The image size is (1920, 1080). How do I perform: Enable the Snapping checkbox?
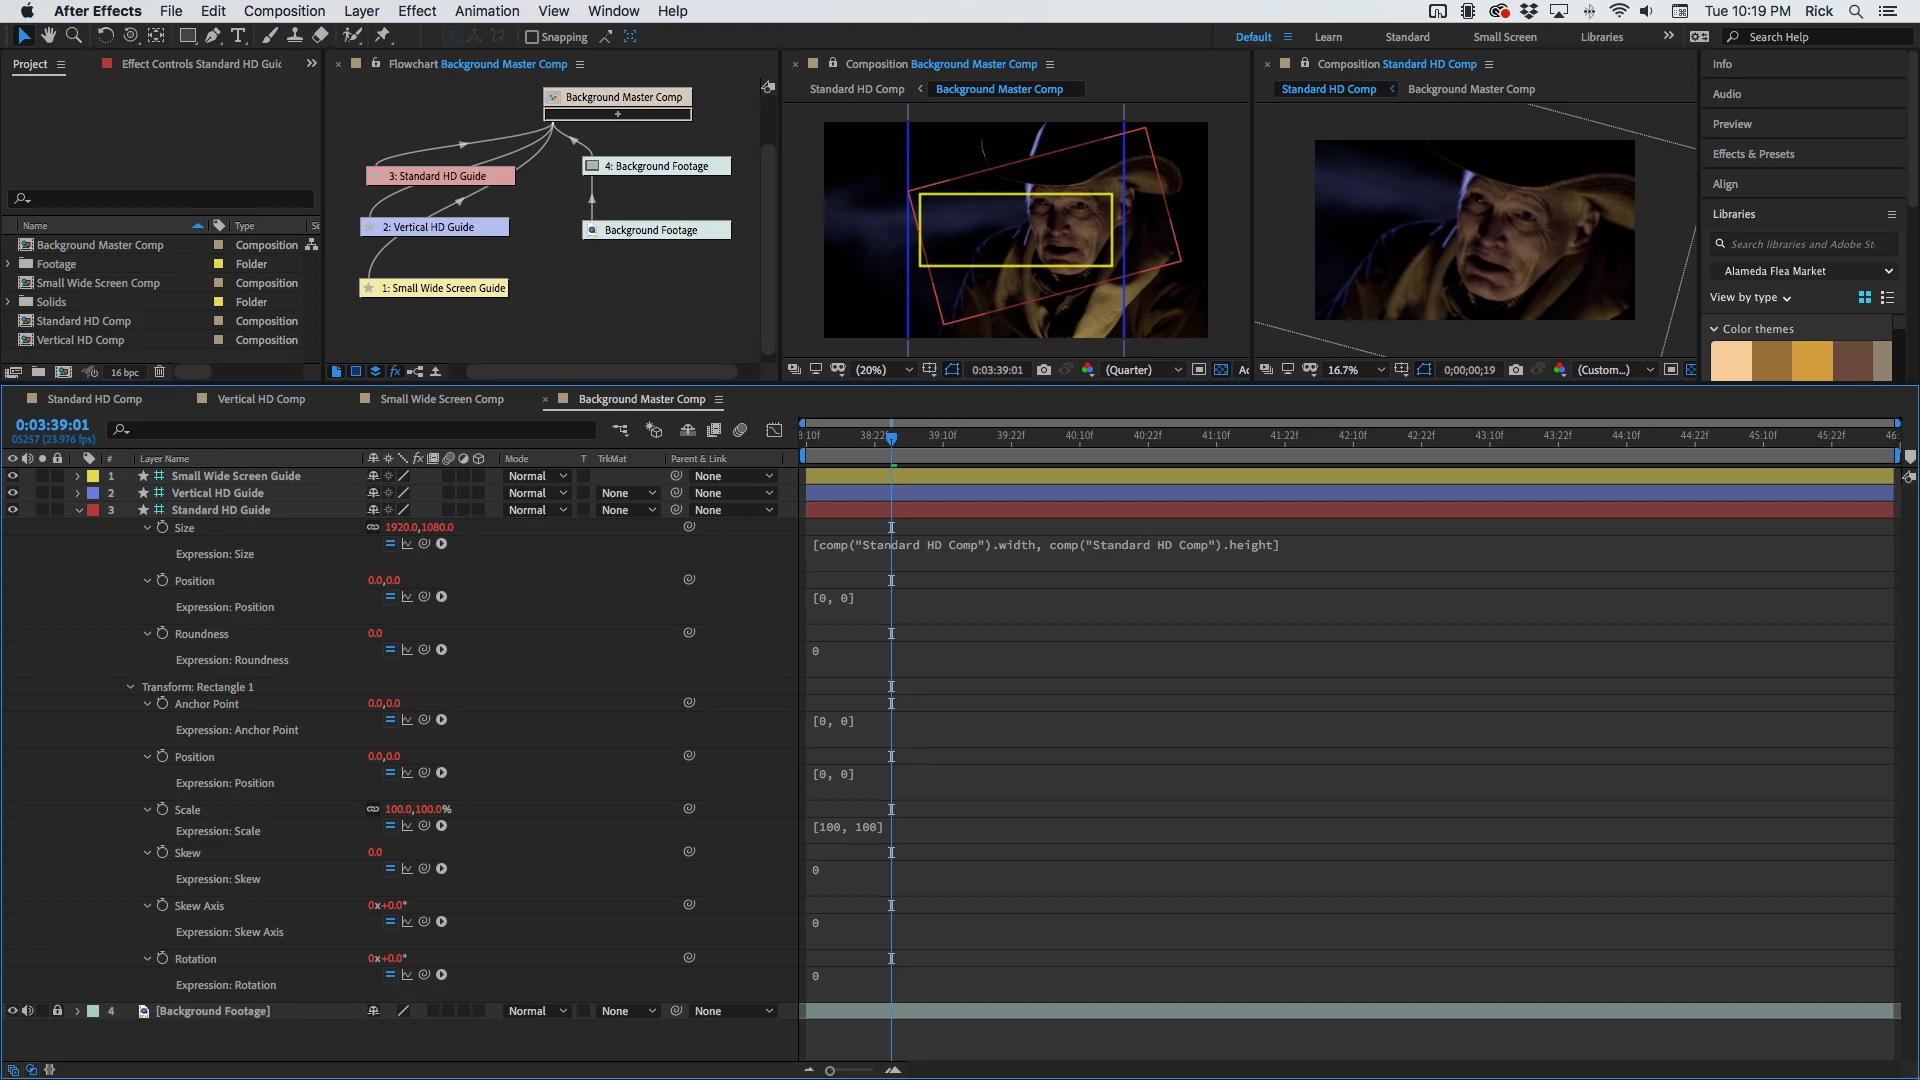532,37
